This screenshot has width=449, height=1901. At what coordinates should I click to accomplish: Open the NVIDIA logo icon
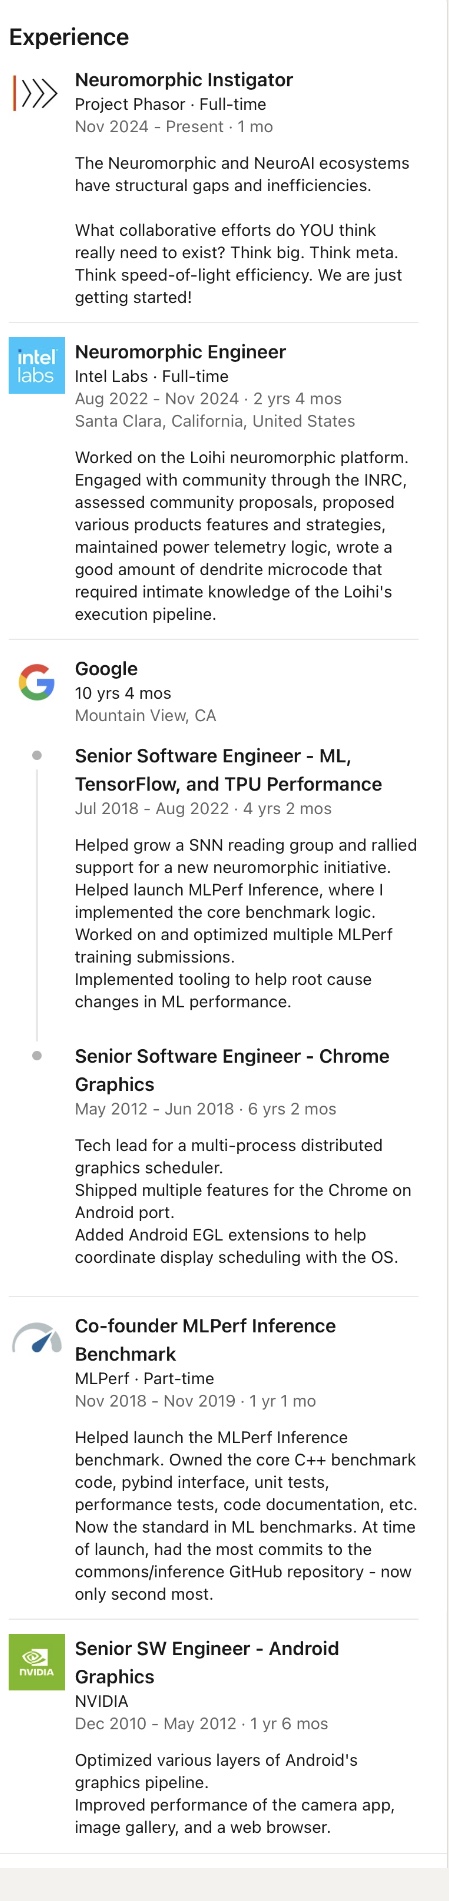(36, 1662)
